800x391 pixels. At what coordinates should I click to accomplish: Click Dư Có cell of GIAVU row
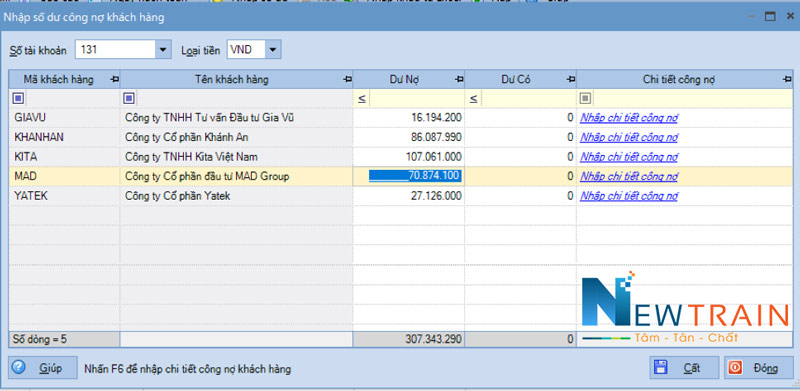[x=520, y=118]
